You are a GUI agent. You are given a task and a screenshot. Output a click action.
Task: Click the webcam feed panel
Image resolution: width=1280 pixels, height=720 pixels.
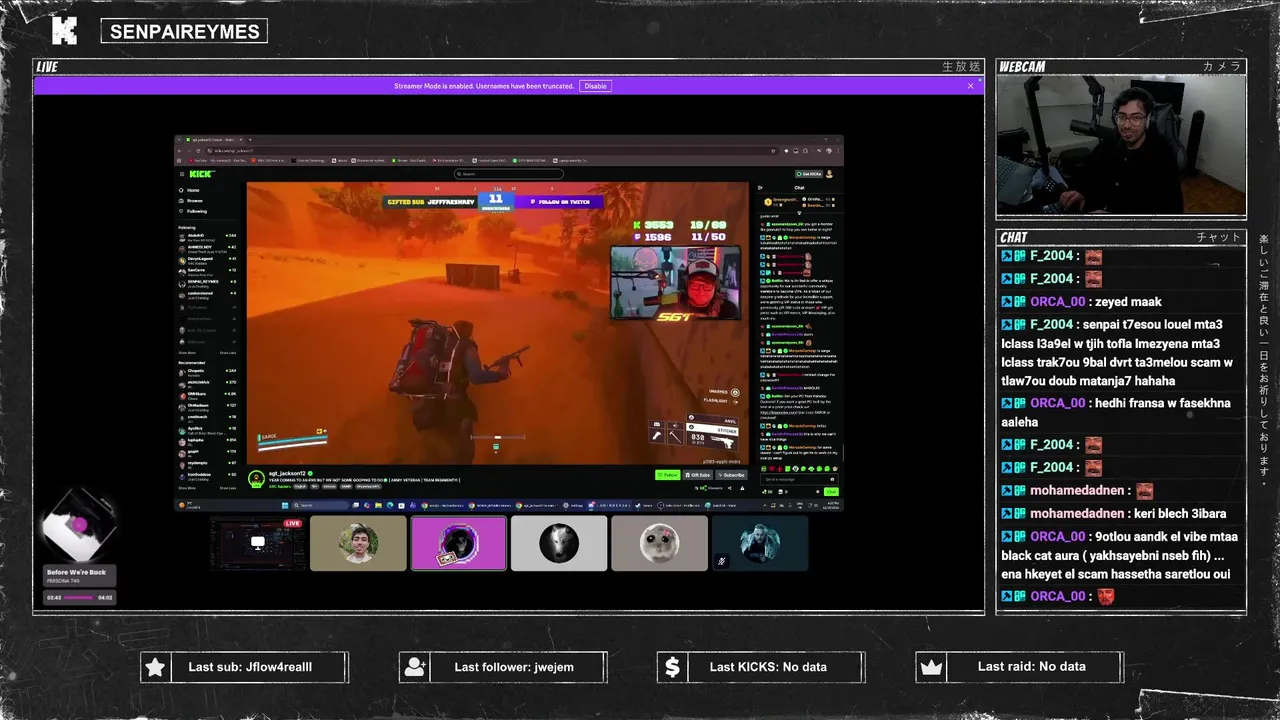(x=1121, y=145)
